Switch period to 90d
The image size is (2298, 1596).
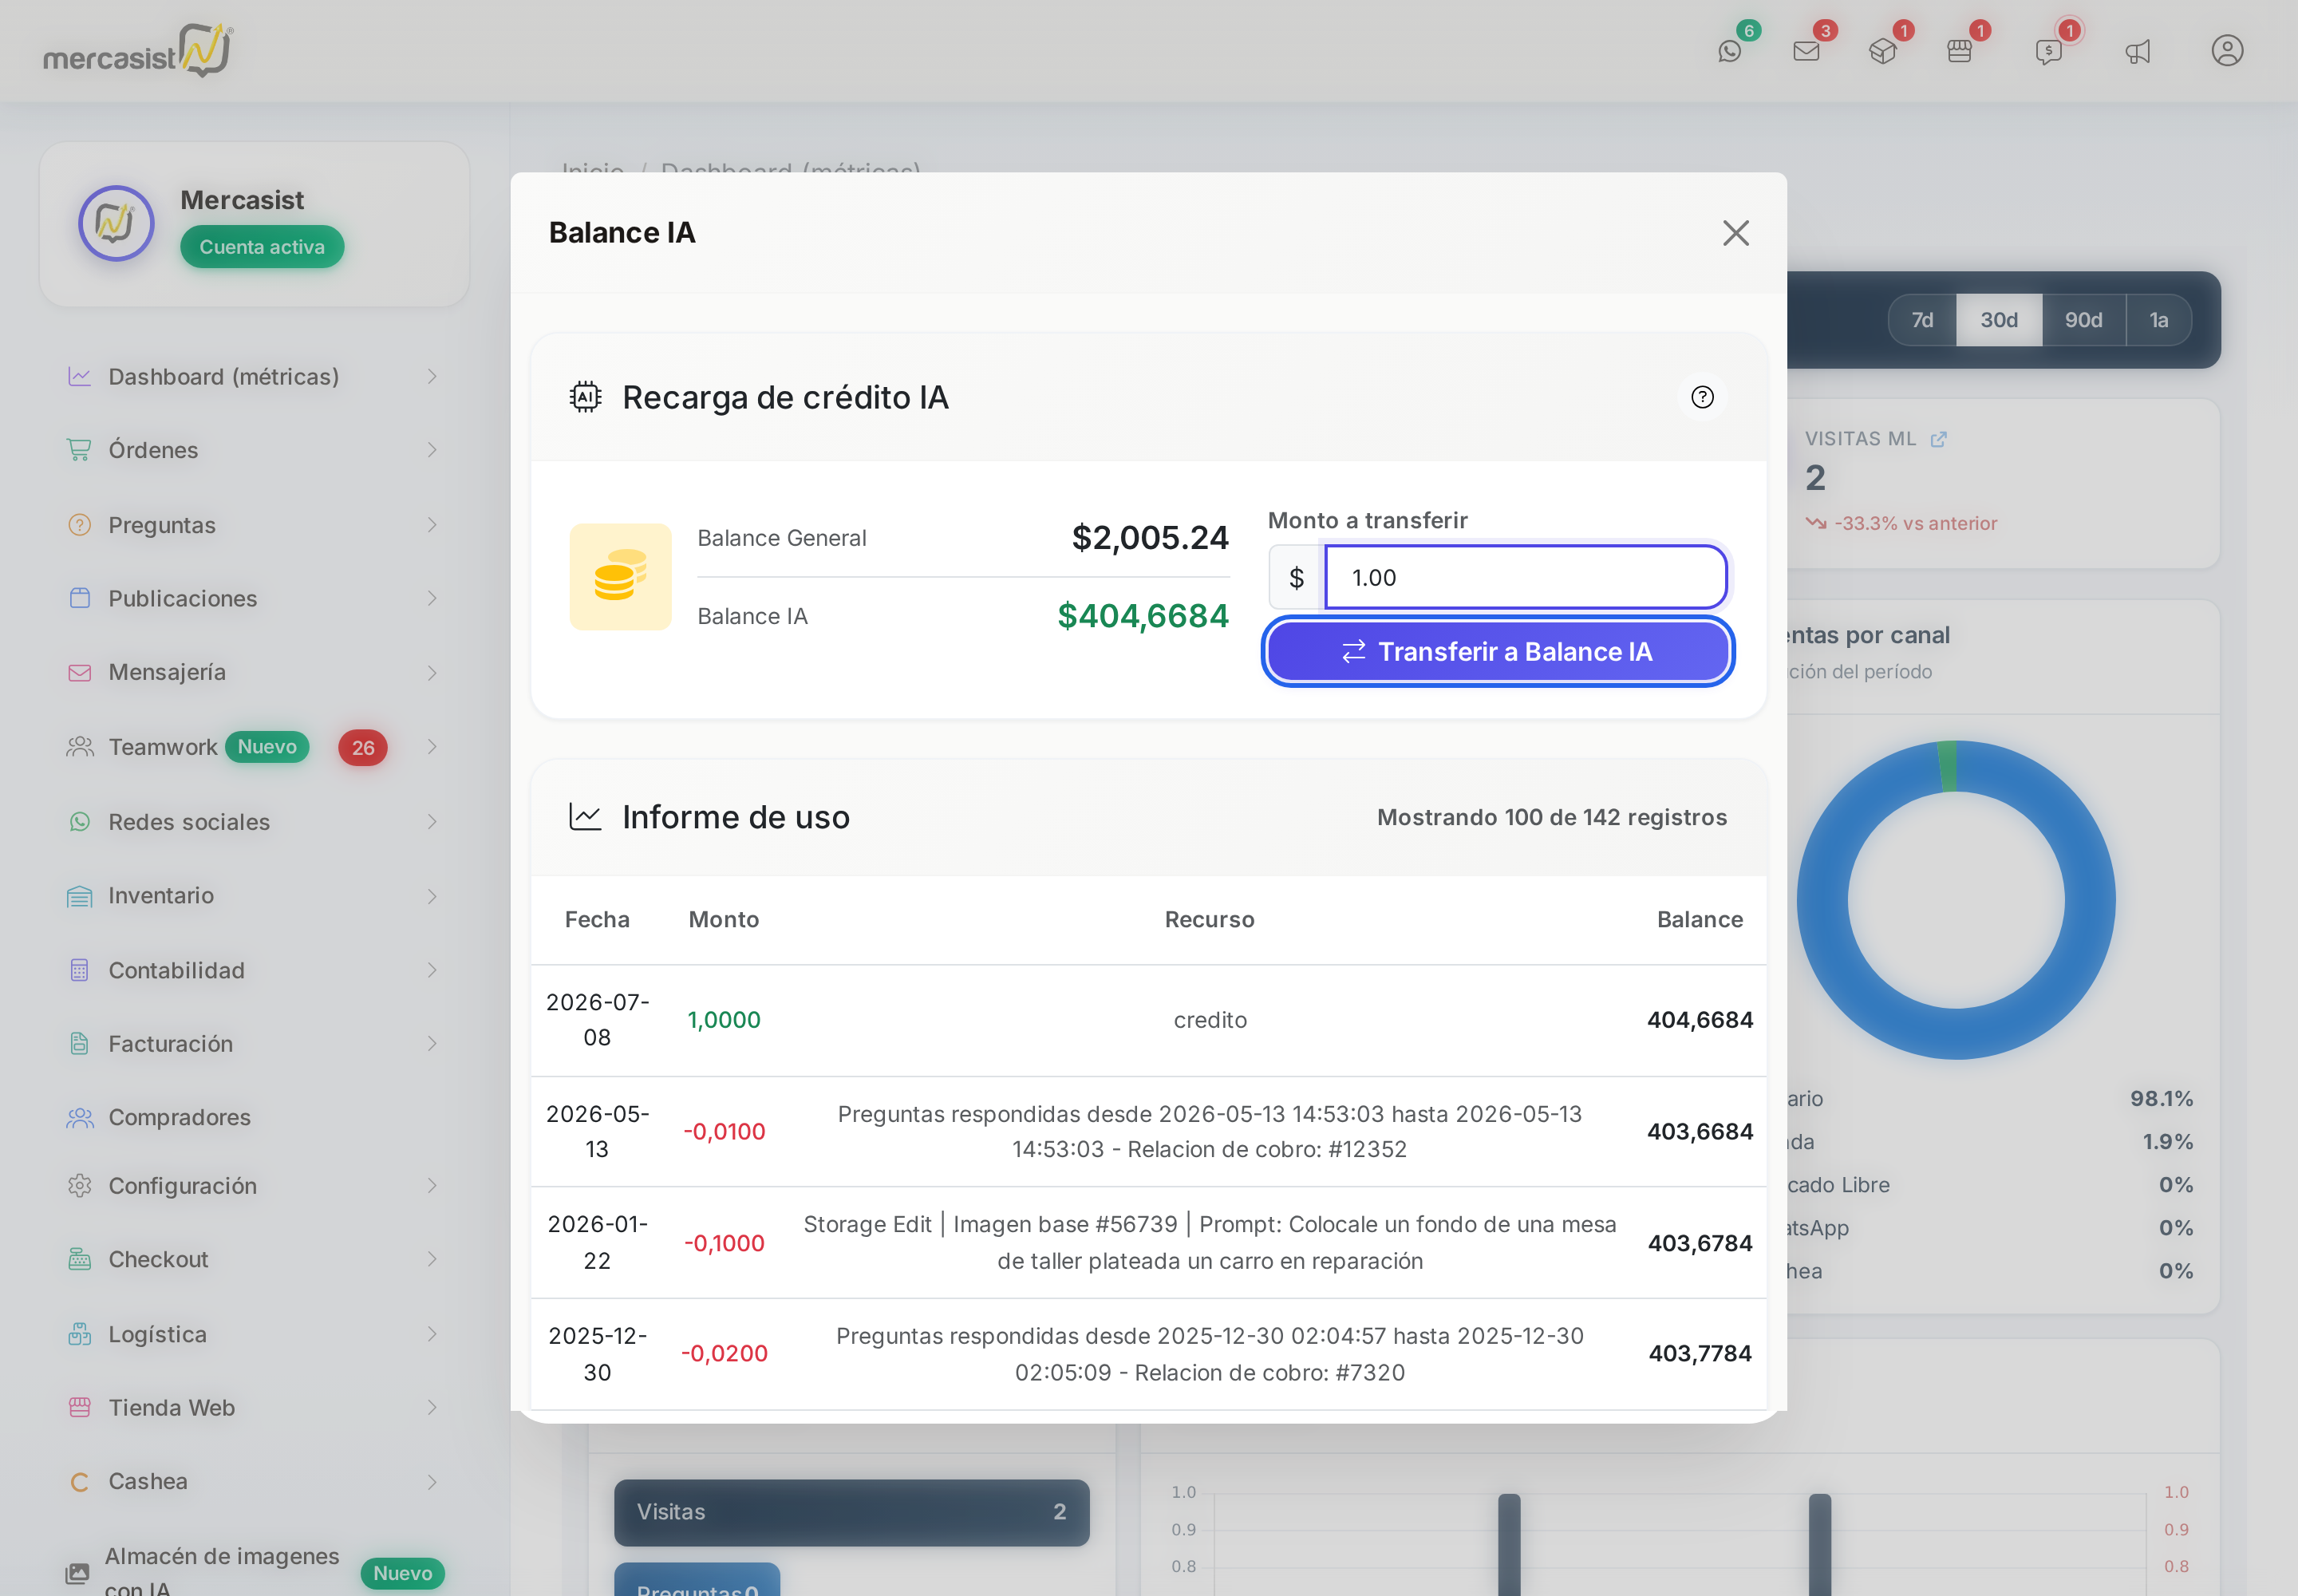click(2083, 320)
